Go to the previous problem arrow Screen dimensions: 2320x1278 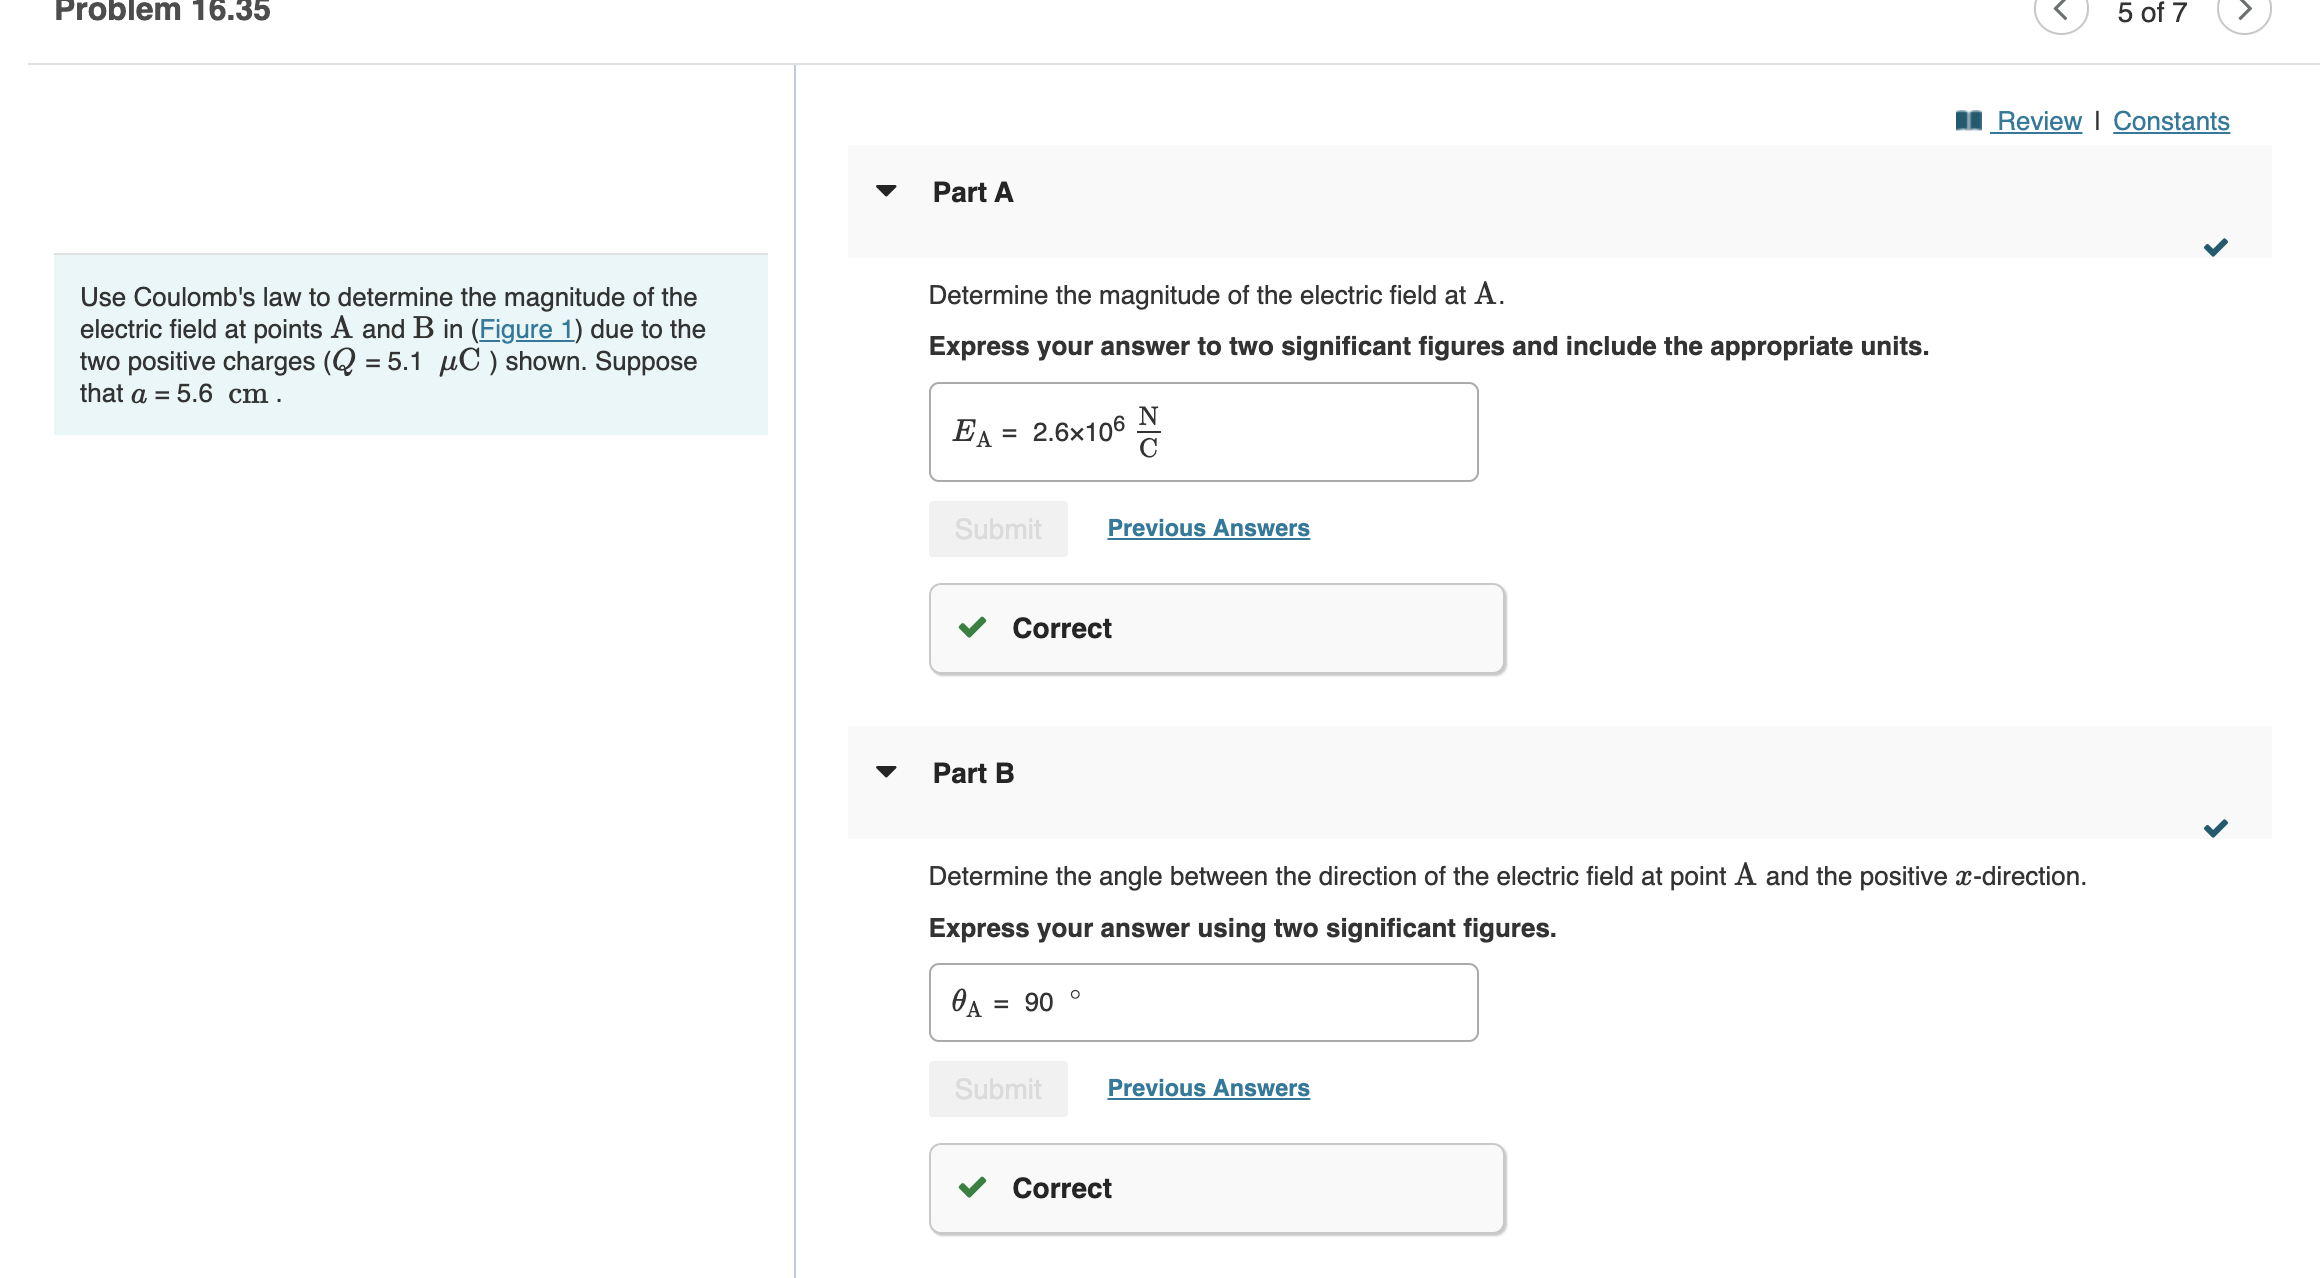[2061, 12]
